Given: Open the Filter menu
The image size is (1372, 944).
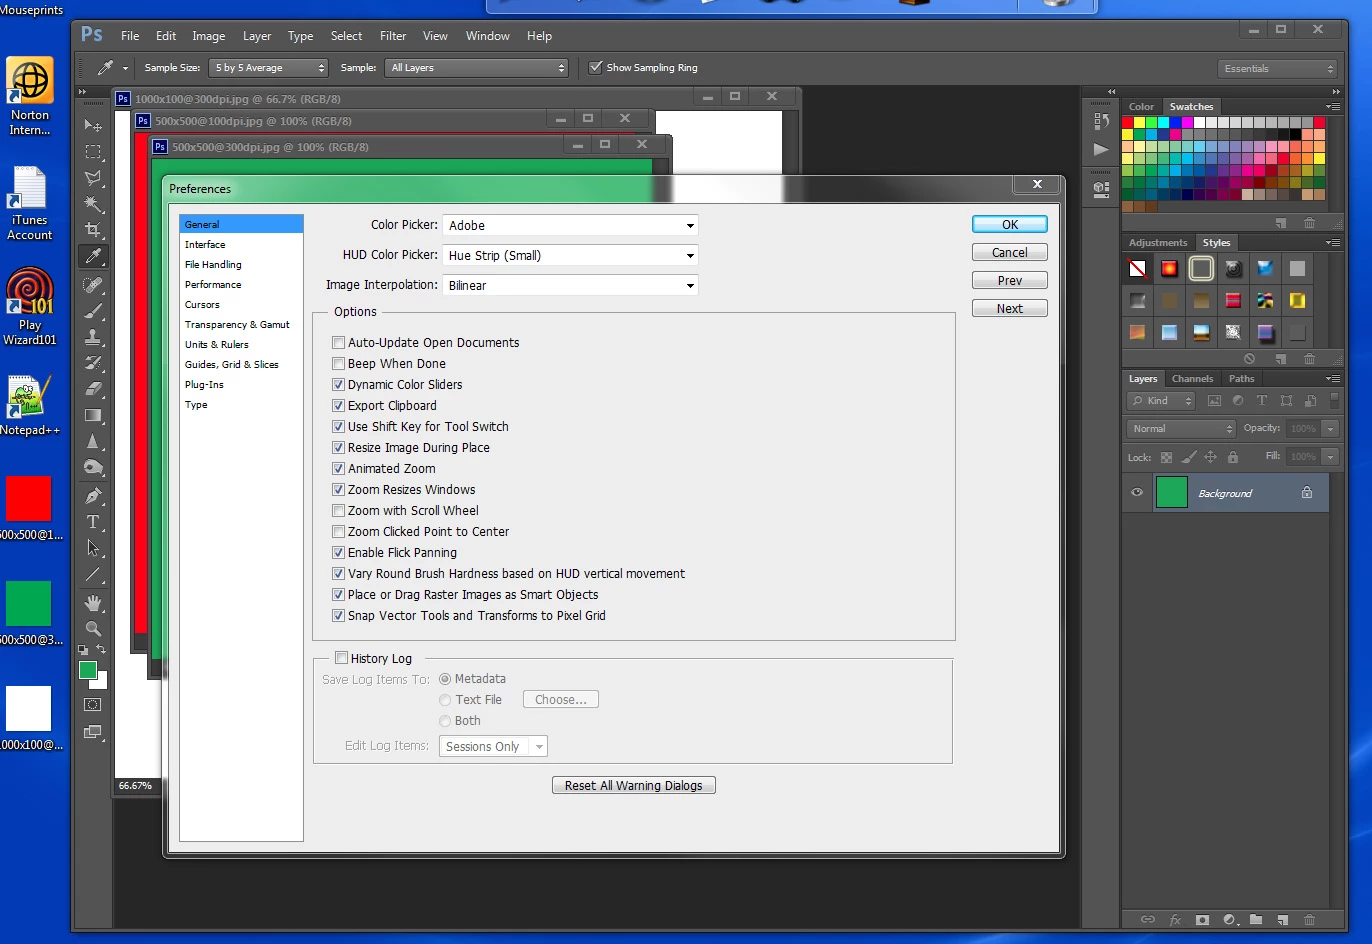Looking at the screenshot, I should coord(393,36).
